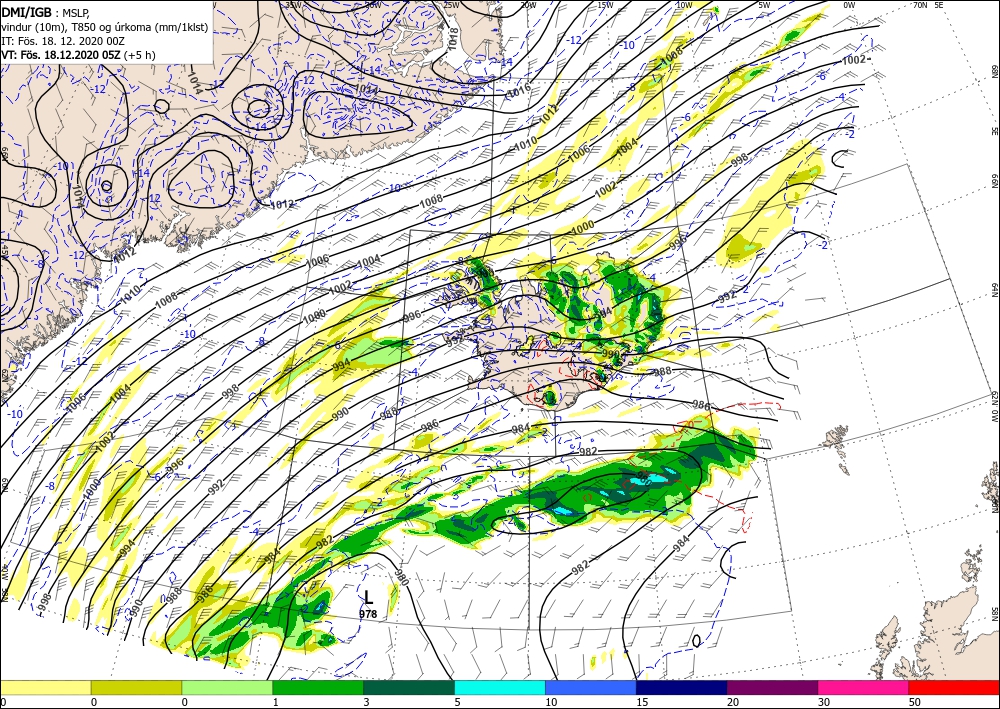Click the 'VT: Fös. 18.12.2020 05Z (+5 h)' line
Viewport: 1000px width, 709px height.
tap(78, 55)
